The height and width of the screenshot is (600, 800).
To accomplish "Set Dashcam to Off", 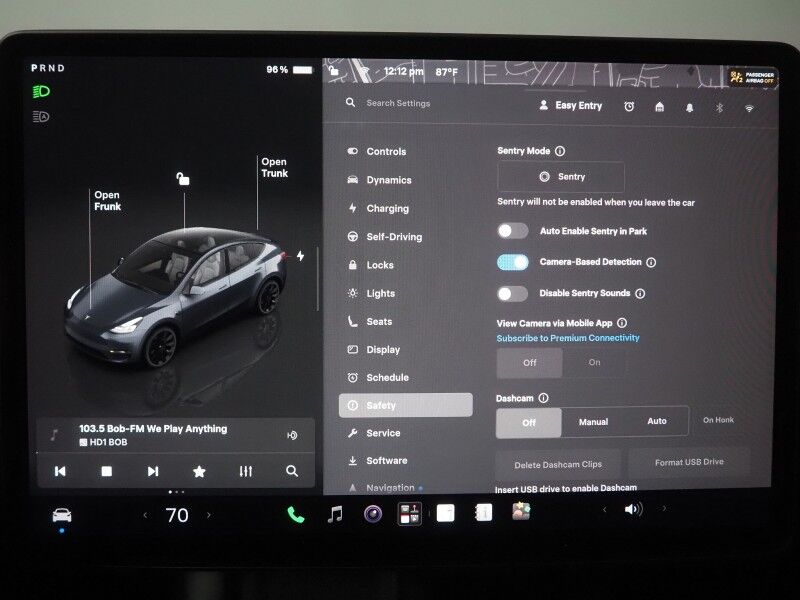I will tap(529, 422).
